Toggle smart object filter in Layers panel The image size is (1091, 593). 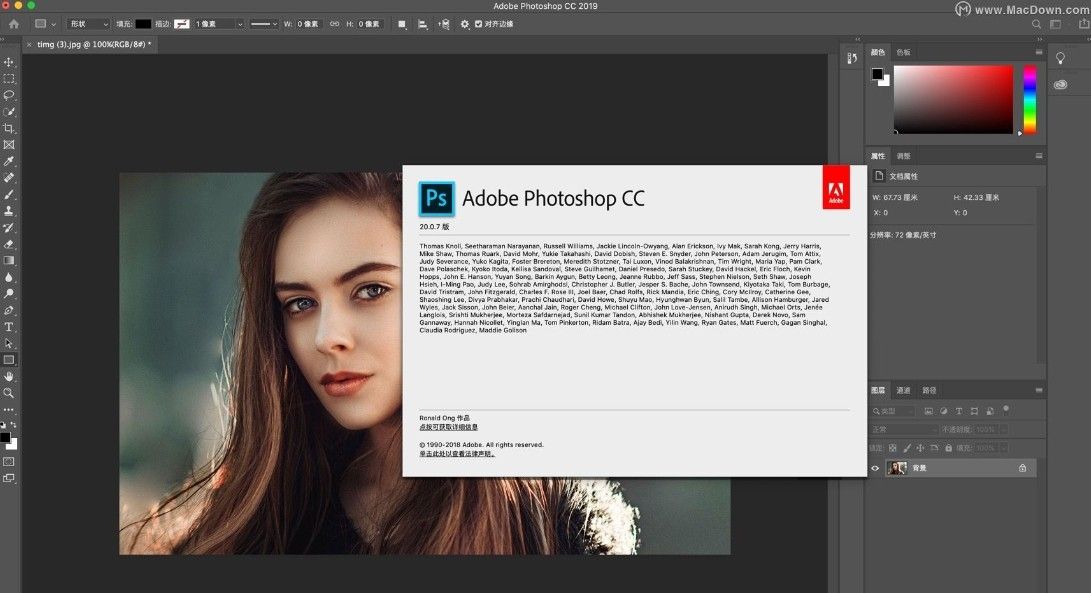(x=989, y=411)
